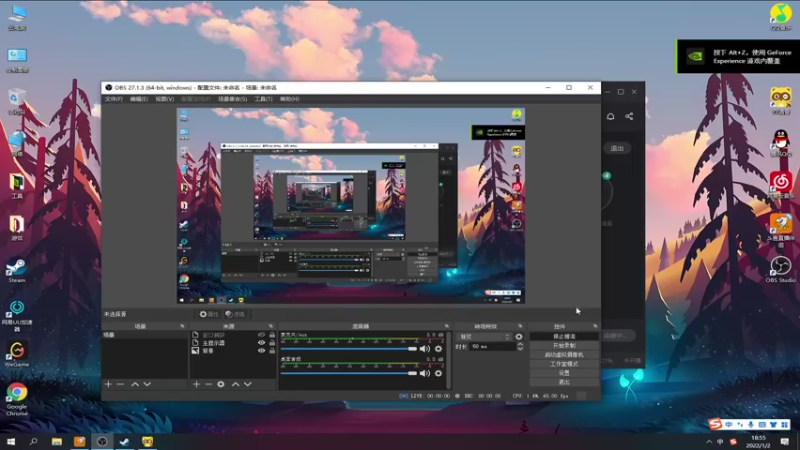The height and width of the screenshot is (450, 800).
Task: Open File Explorer from the taskbar
Action: point(57,442)
